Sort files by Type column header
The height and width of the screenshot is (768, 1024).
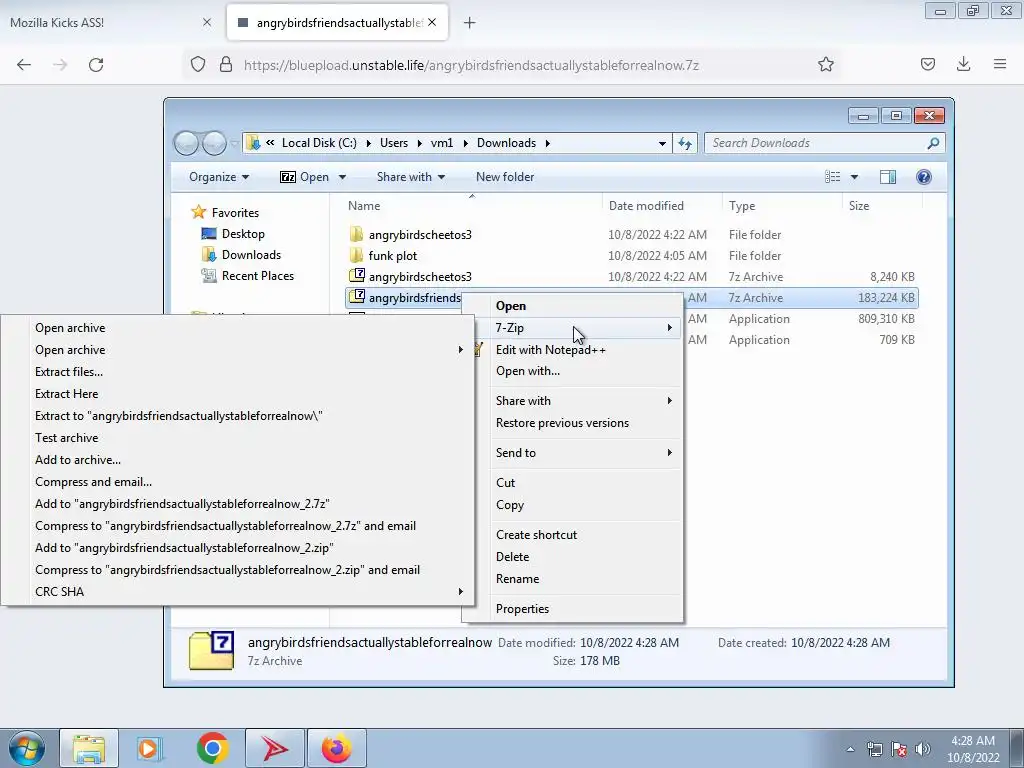[742, 206]
